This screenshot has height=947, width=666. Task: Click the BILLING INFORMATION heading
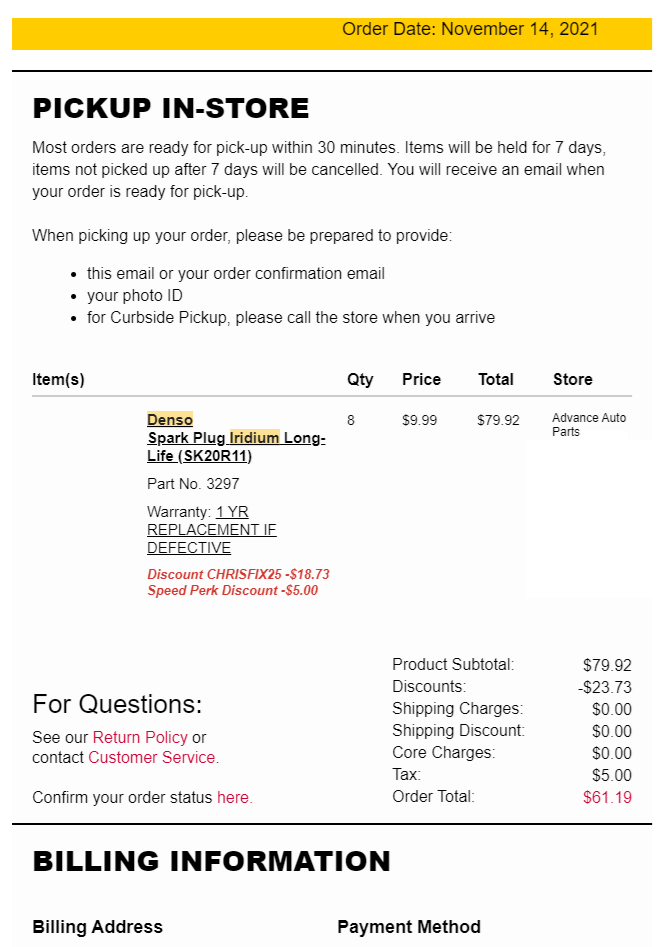click(x=211, y=861)
